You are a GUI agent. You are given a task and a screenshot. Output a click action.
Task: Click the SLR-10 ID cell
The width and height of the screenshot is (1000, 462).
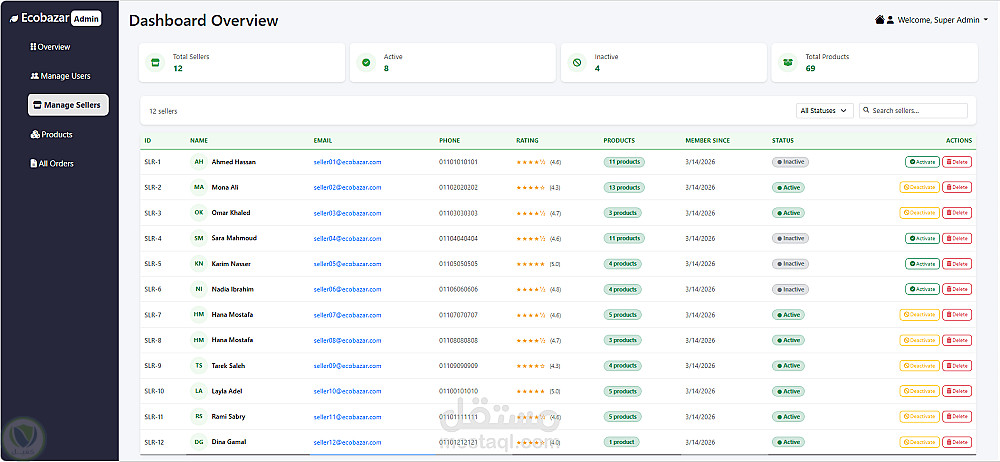coord(154,391)
